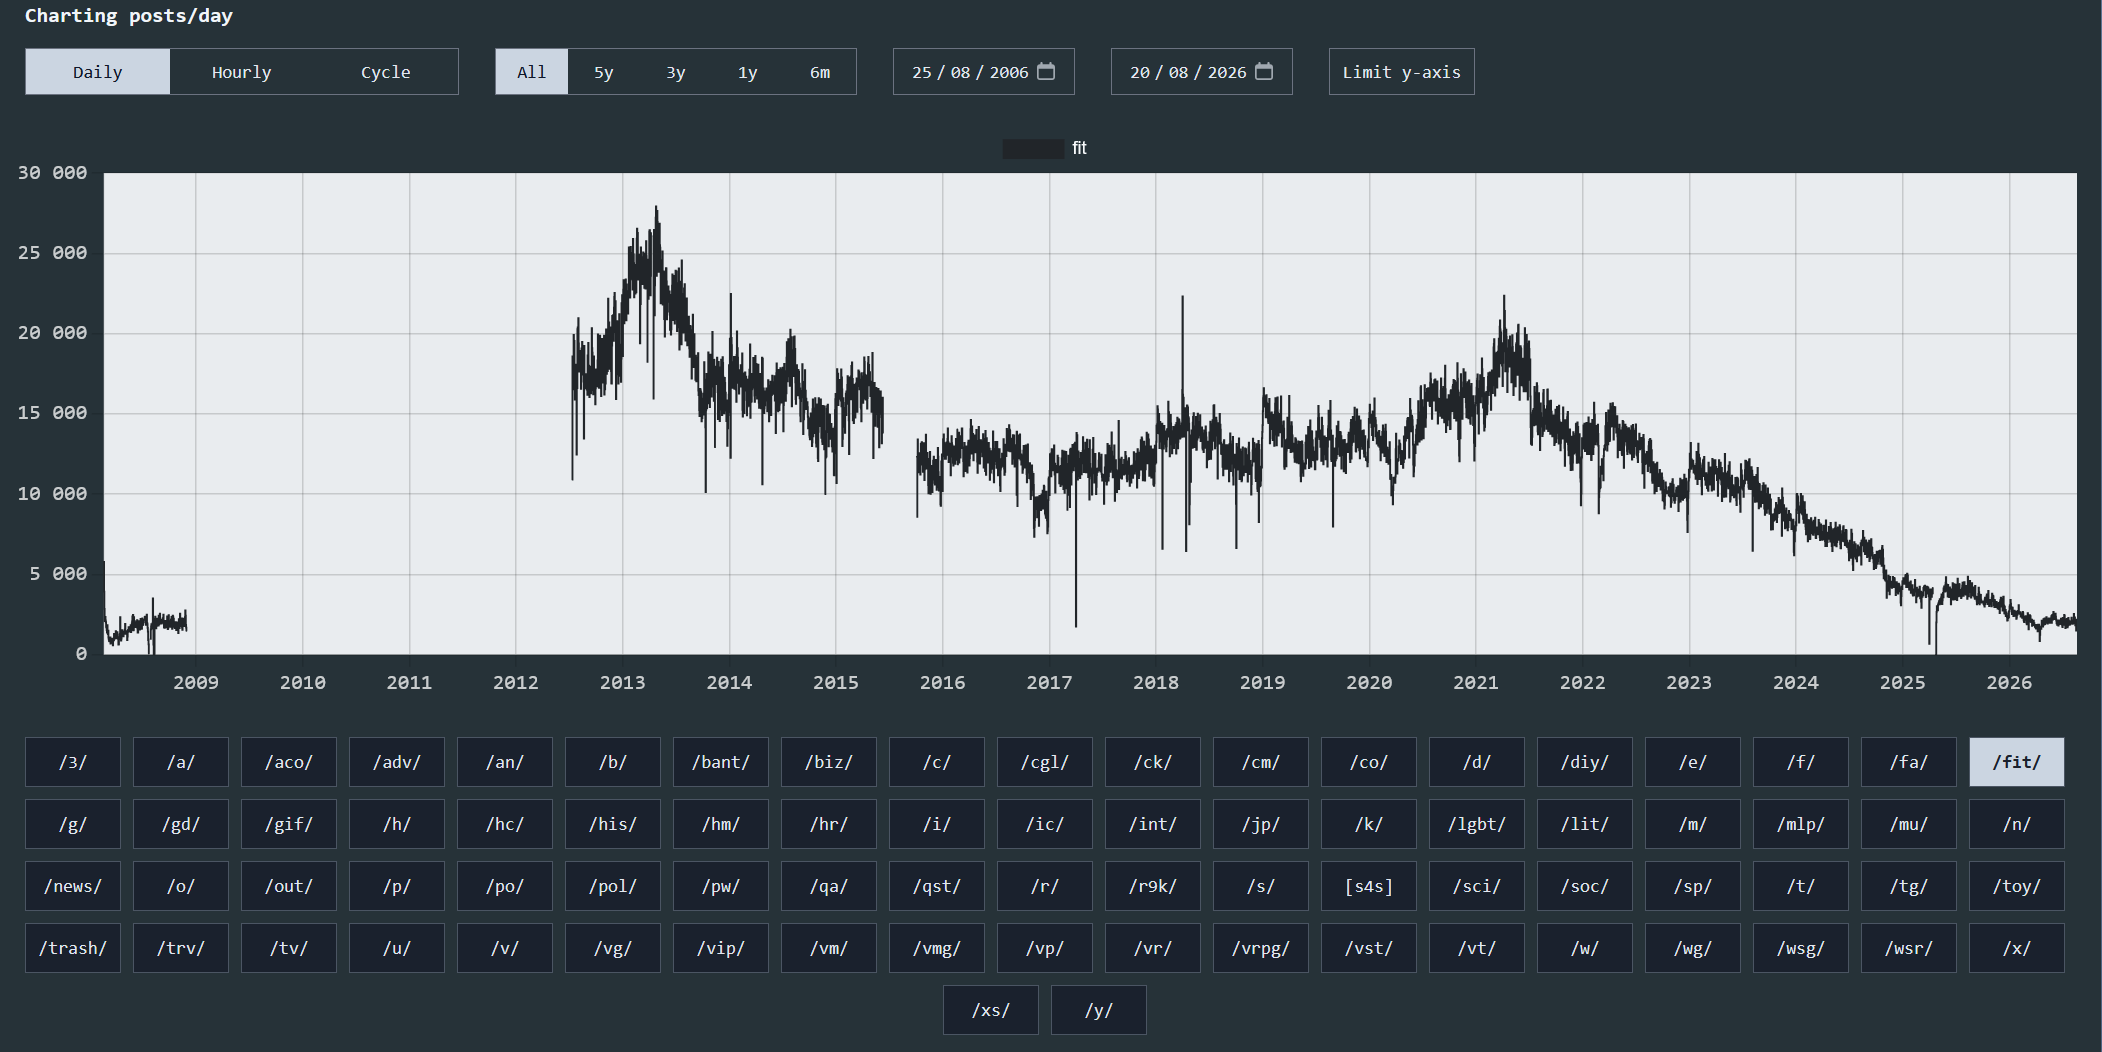This screenshot has height=1052, width=2102.
Task: Choose the /biz/ board
Action: (829, 762)
